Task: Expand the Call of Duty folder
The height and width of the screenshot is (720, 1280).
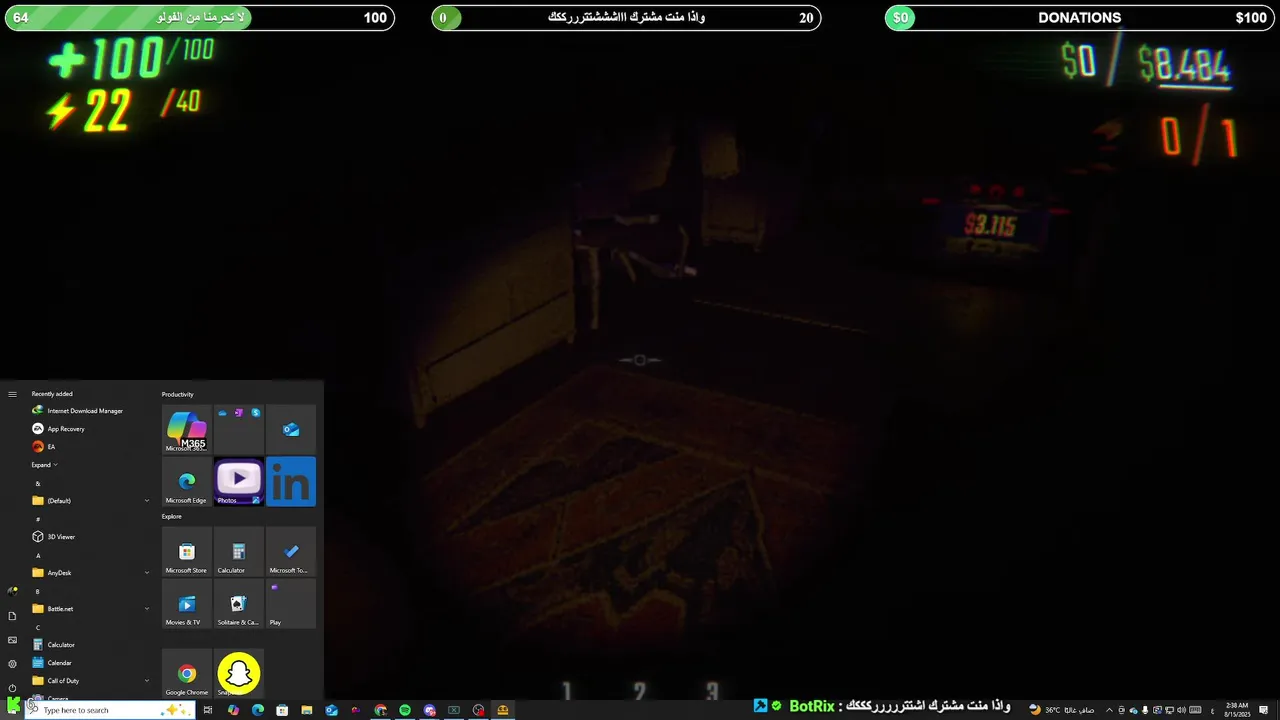Action: (90, 681)
